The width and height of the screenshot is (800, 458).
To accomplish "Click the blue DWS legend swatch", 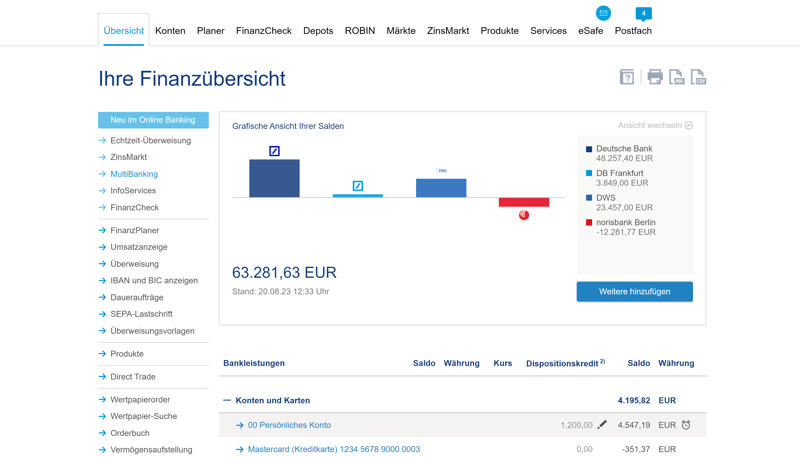I will tap(589, 198).
